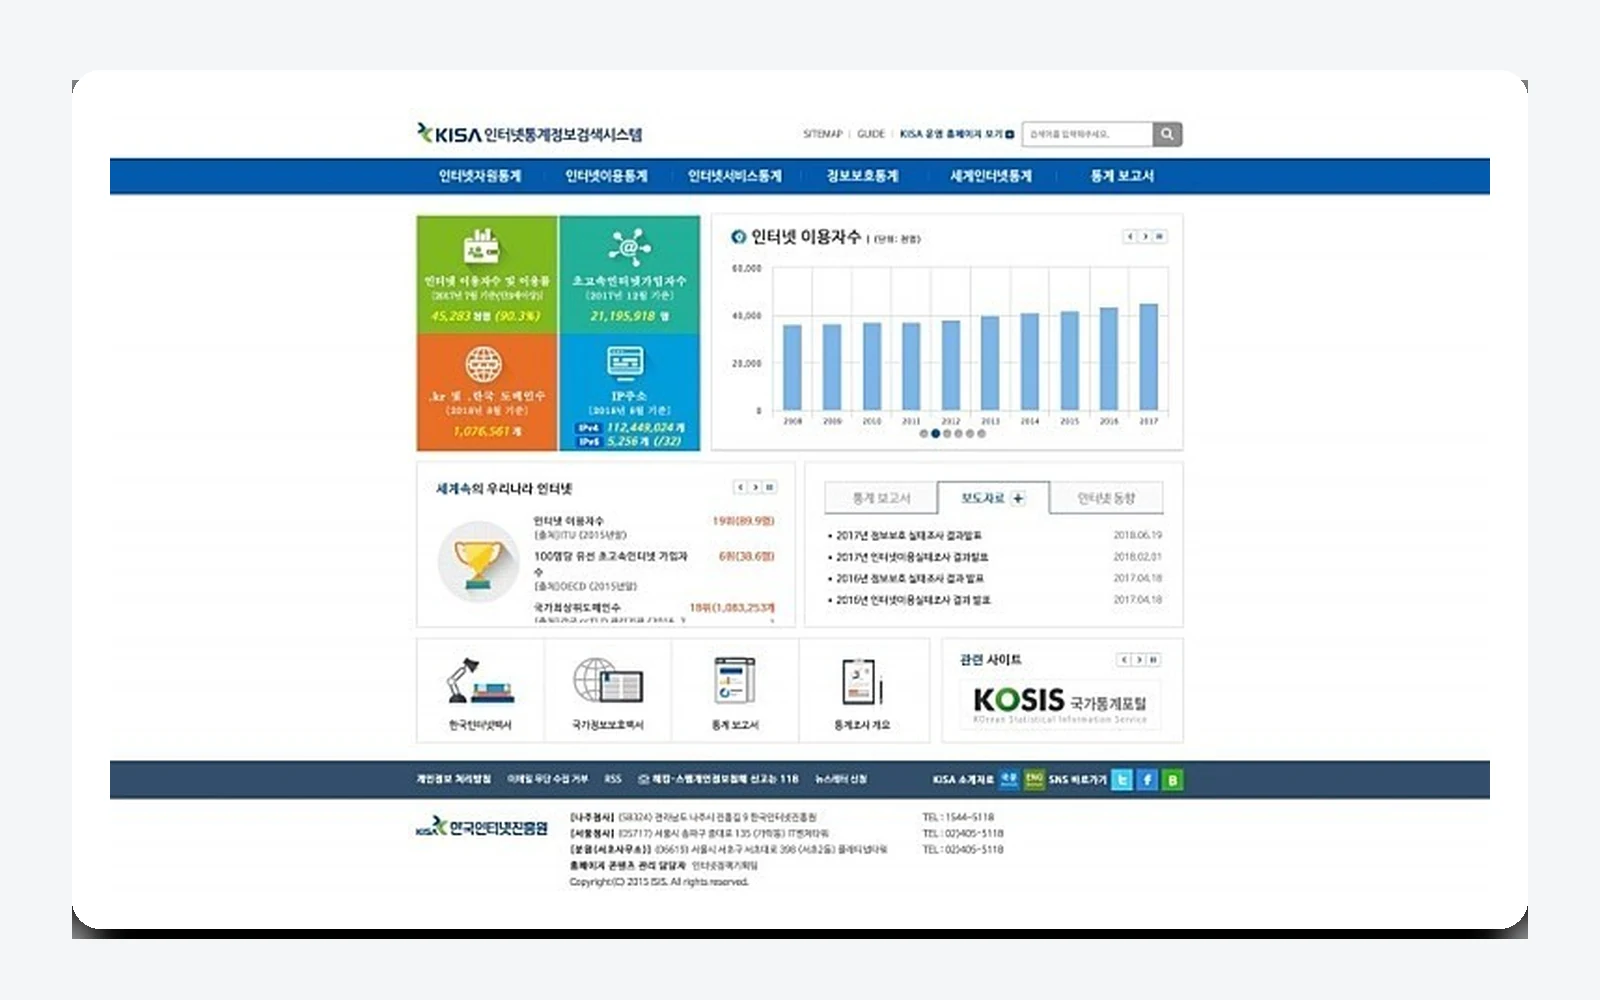The height and width of the screenshot is (1000, 1600).
Task: Open the orange .kr domain count tile
Action: (x=487, y=392)
